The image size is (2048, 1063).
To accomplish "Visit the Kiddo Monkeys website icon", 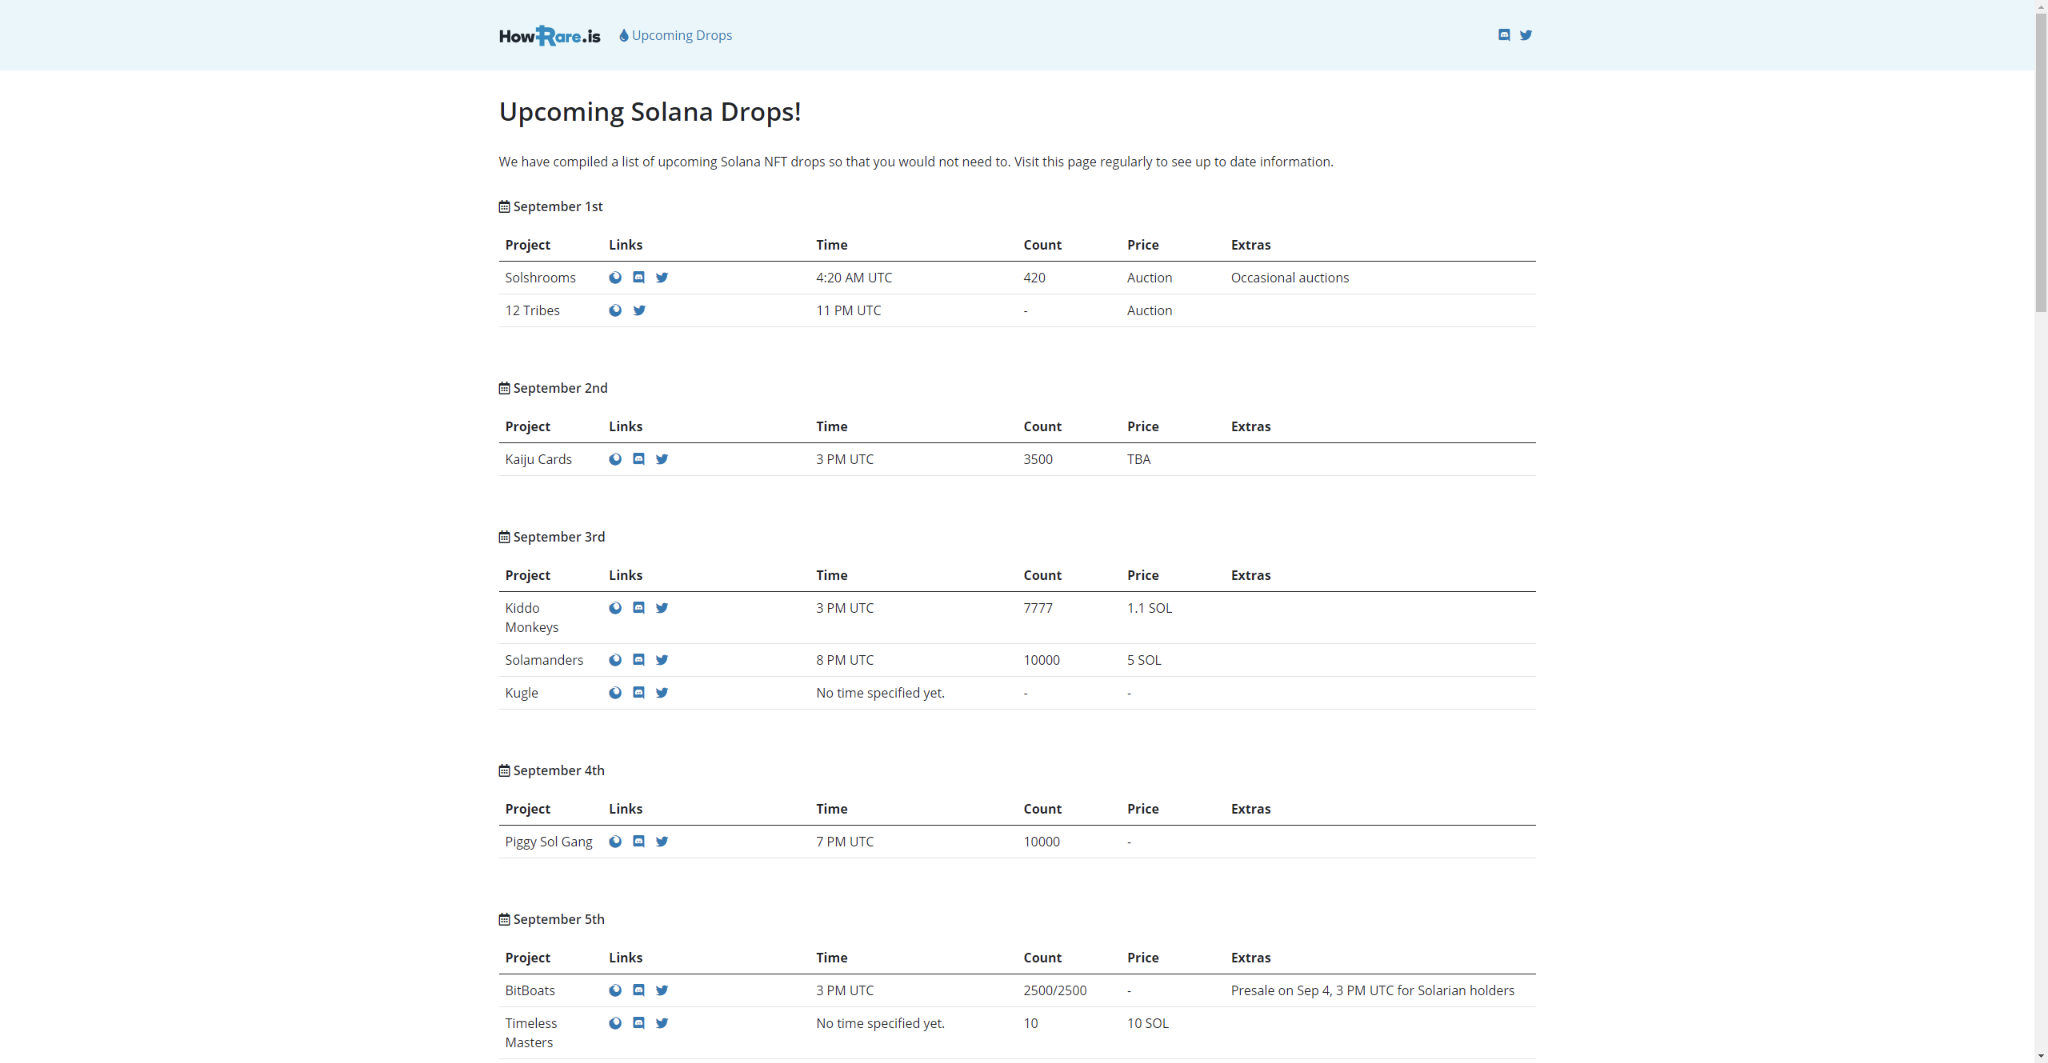I will pyautogui.click(x=615, y=608).
